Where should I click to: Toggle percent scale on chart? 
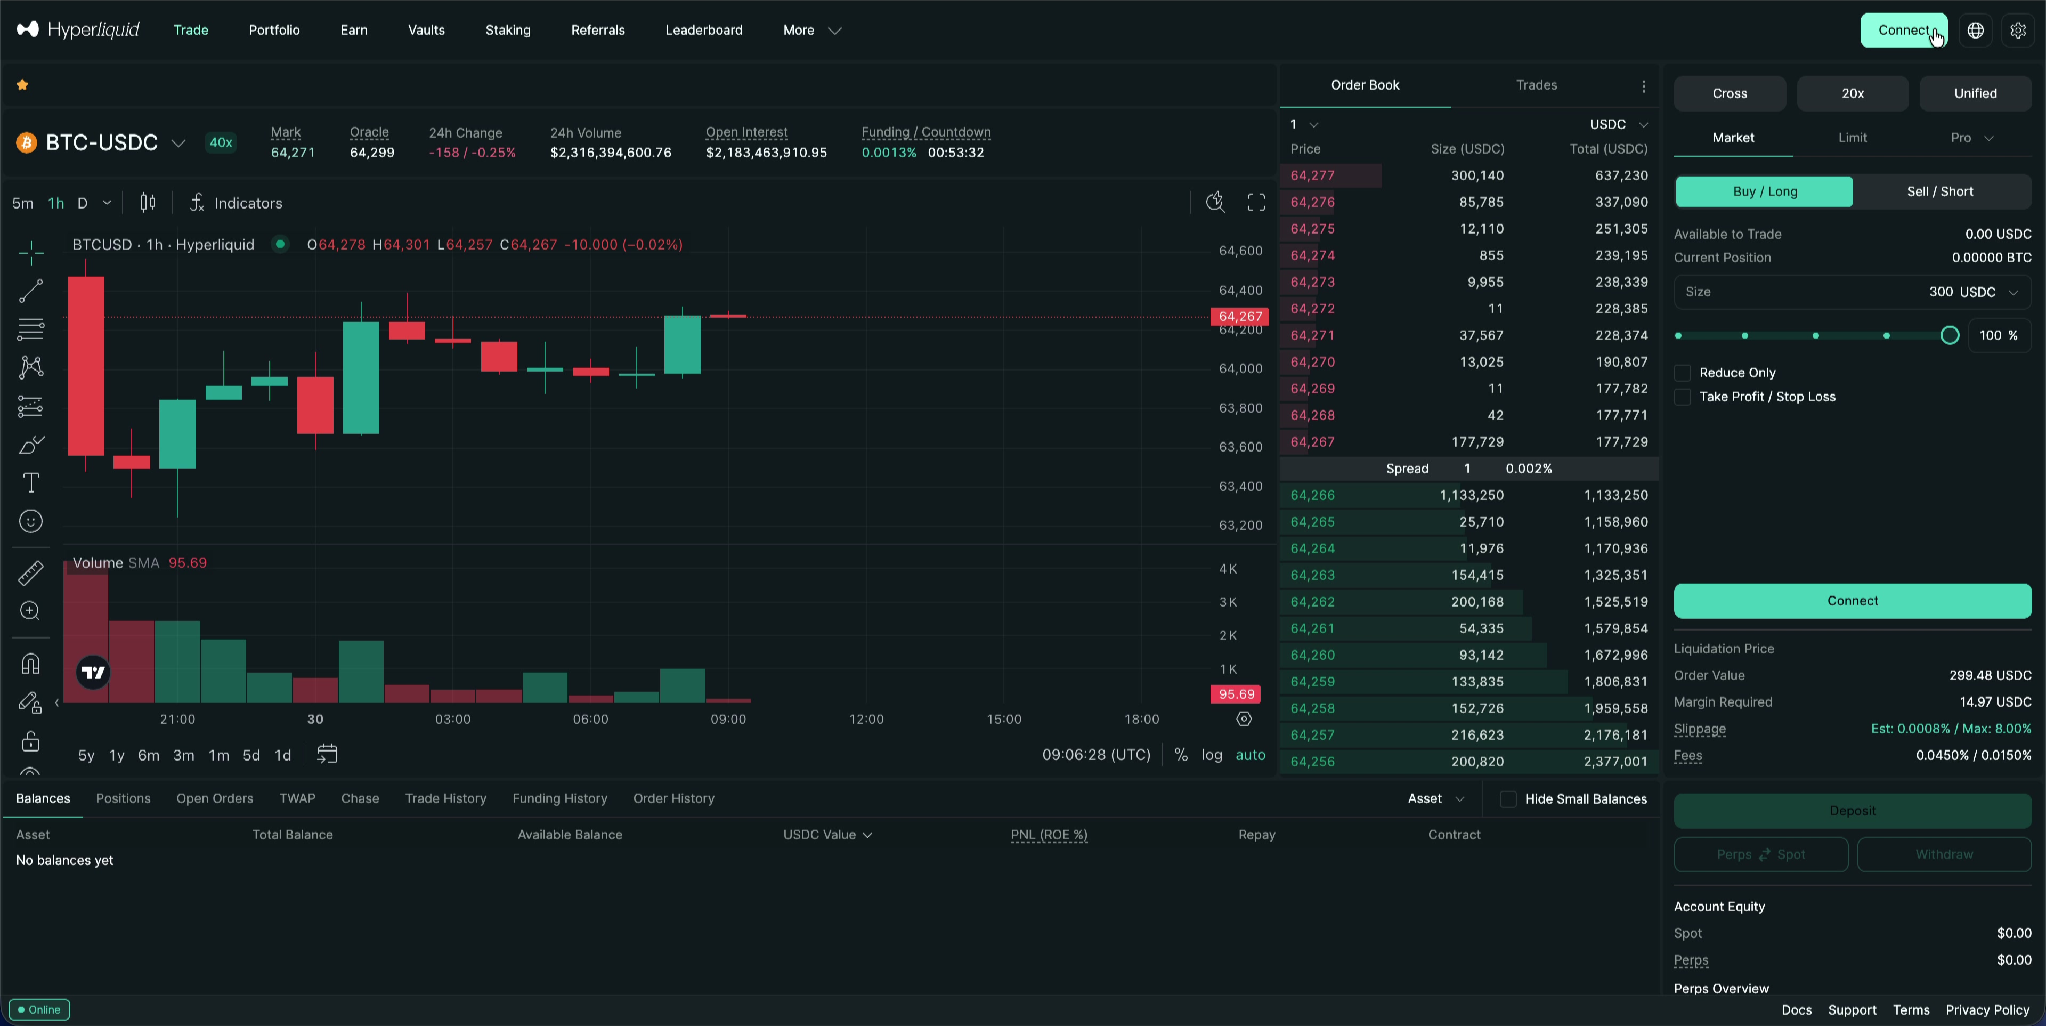1181,755
